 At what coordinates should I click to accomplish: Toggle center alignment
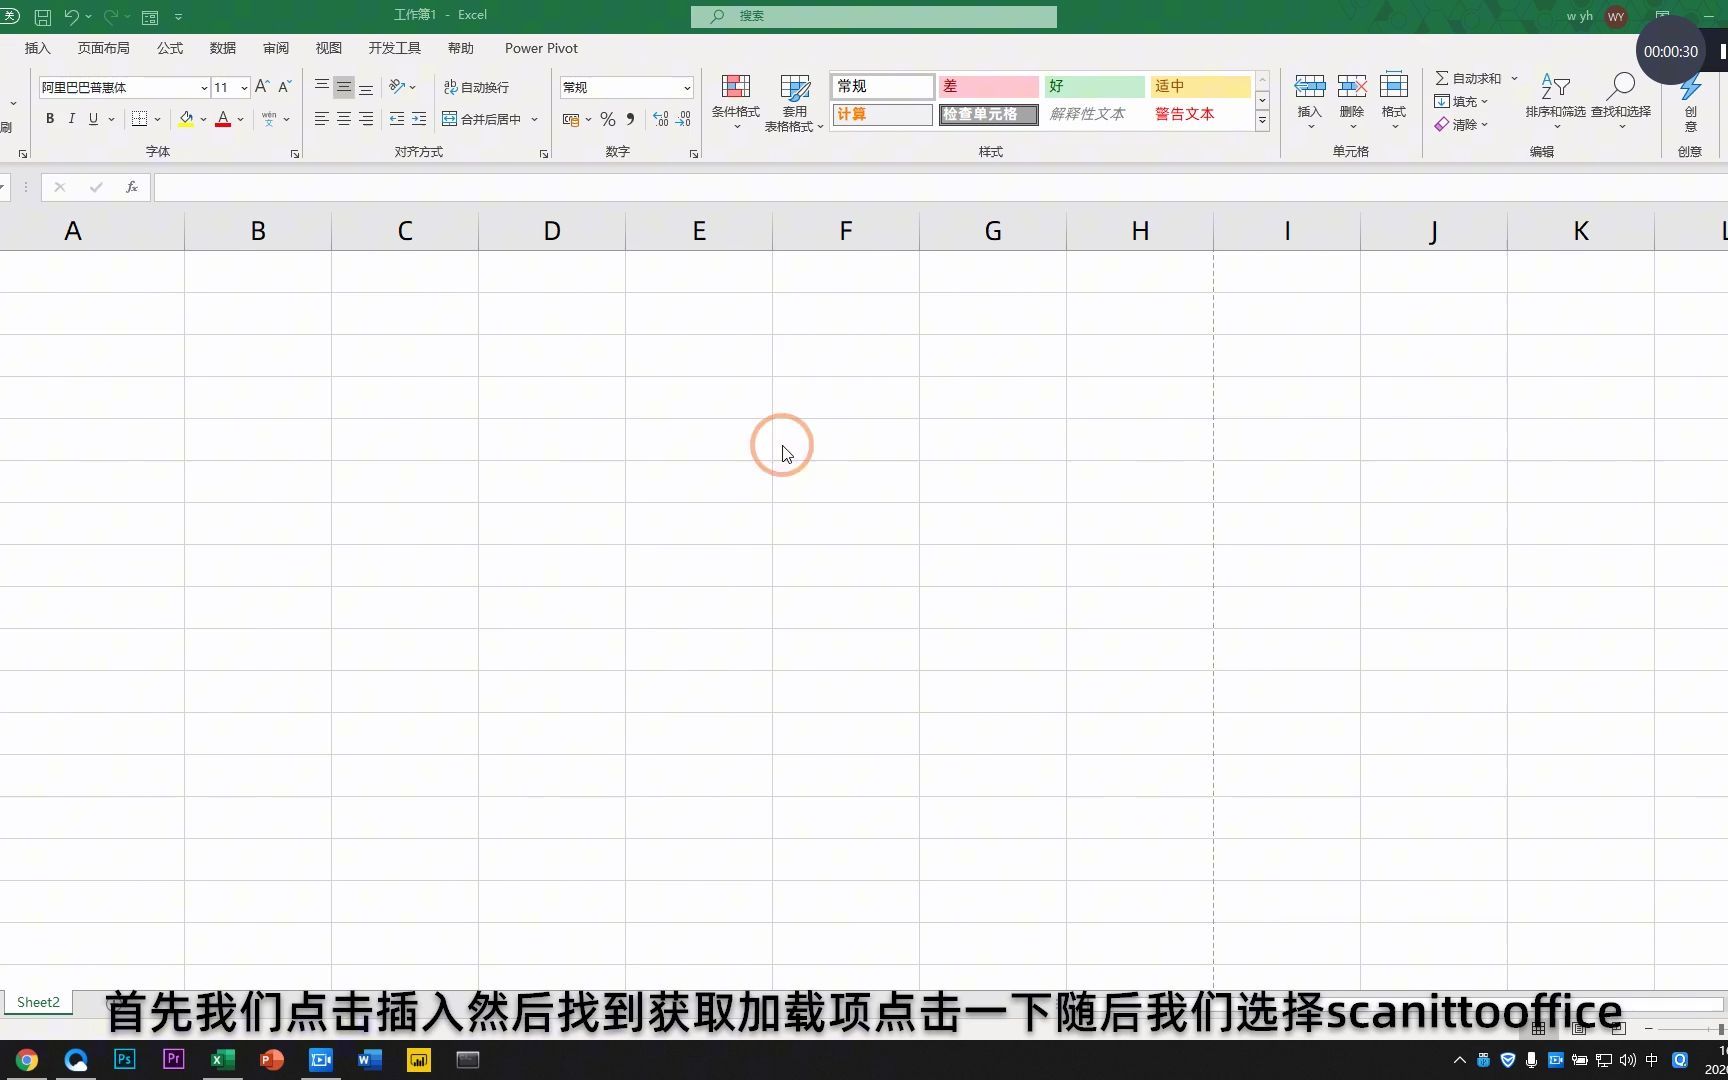pyautogui.click(x=343, y=119)
